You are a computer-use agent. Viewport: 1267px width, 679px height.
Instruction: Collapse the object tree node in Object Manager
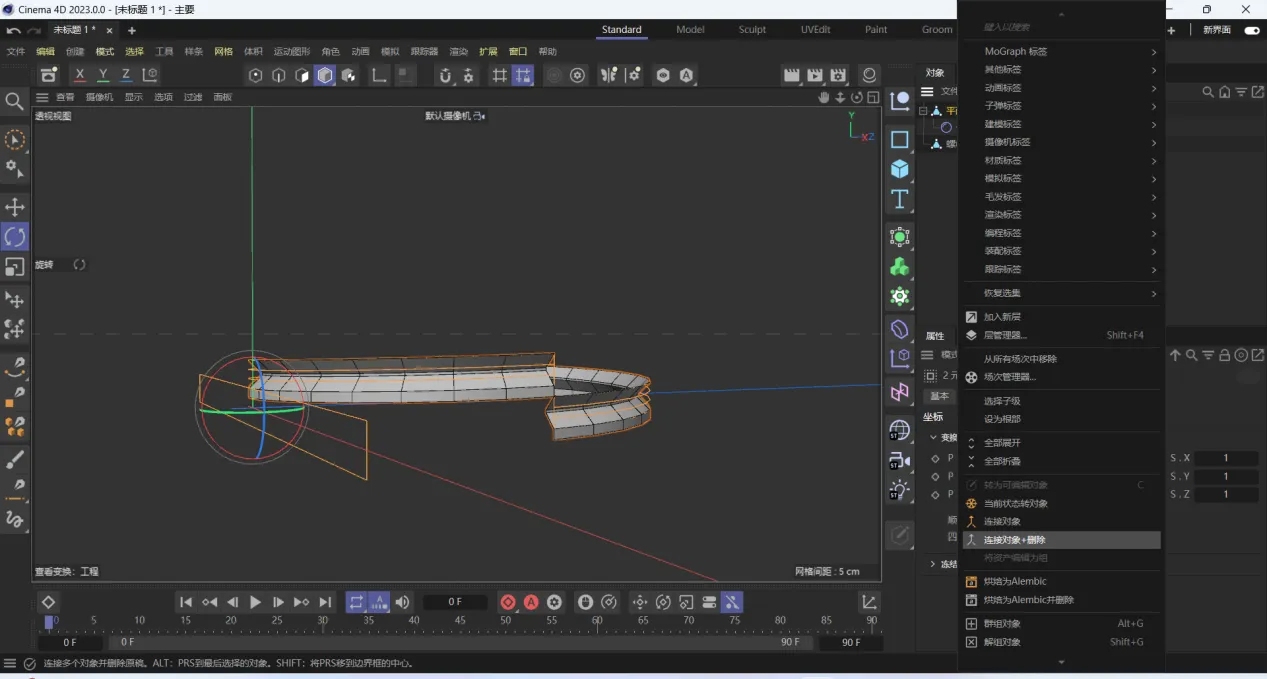(924, 111)
